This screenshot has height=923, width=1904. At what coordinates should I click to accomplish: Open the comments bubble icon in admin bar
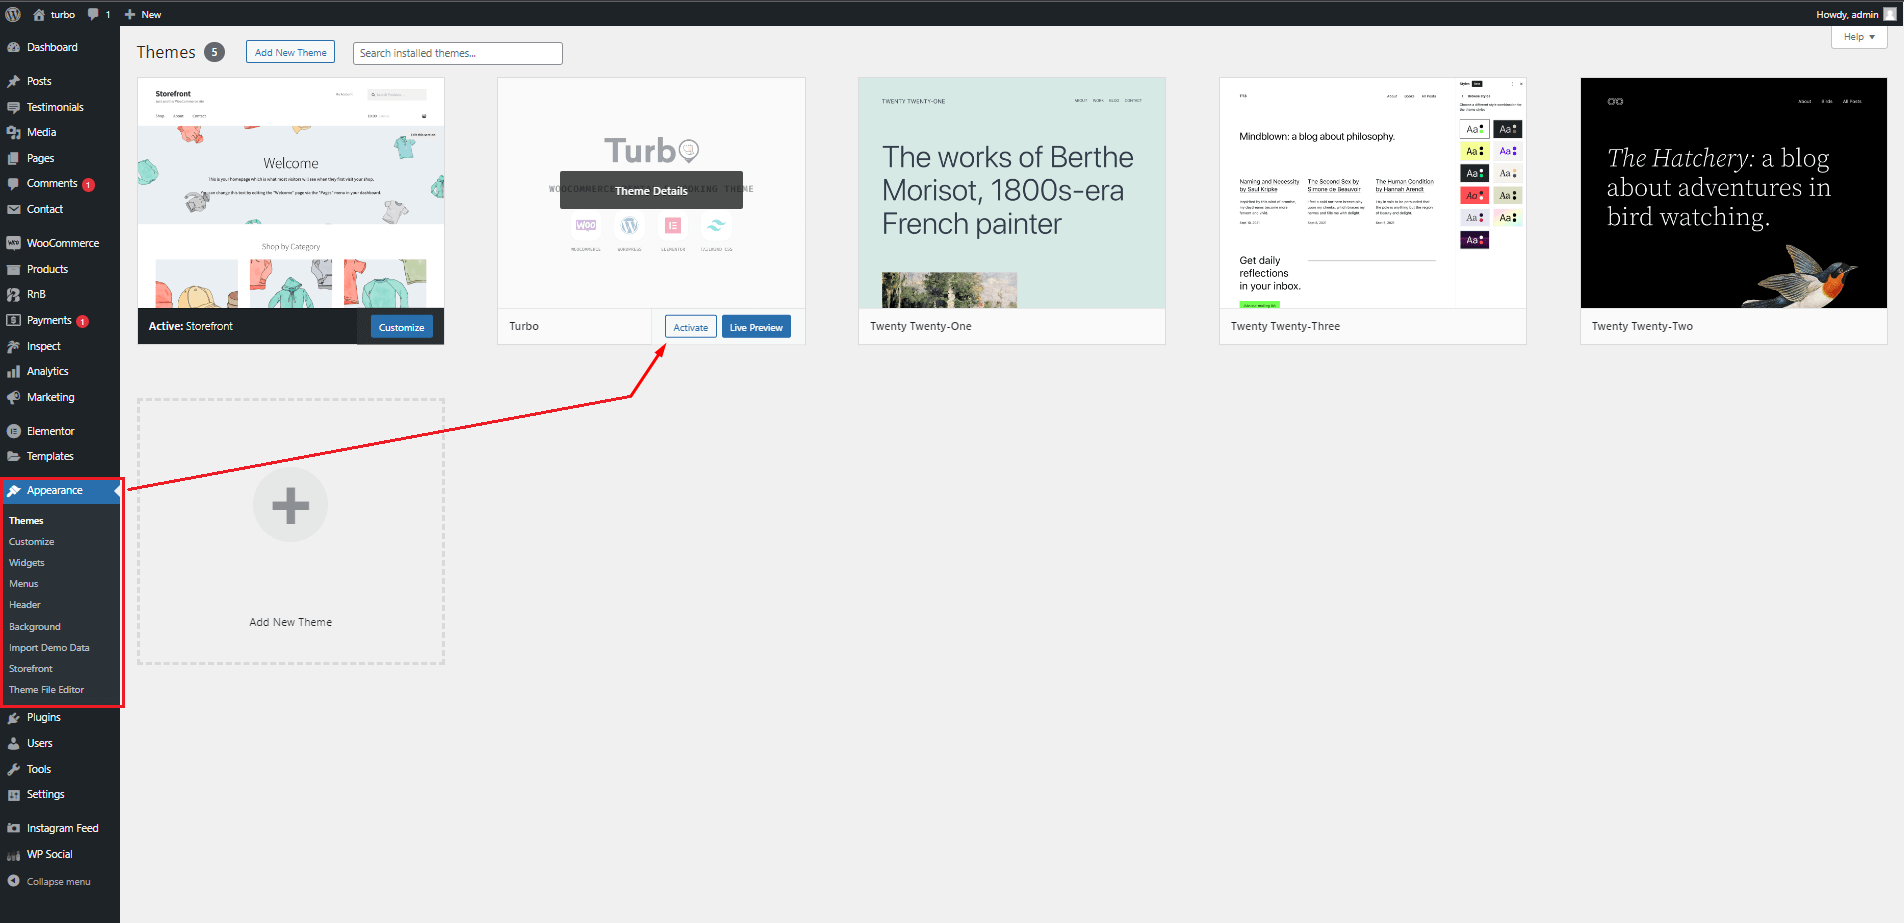[93, 14]
